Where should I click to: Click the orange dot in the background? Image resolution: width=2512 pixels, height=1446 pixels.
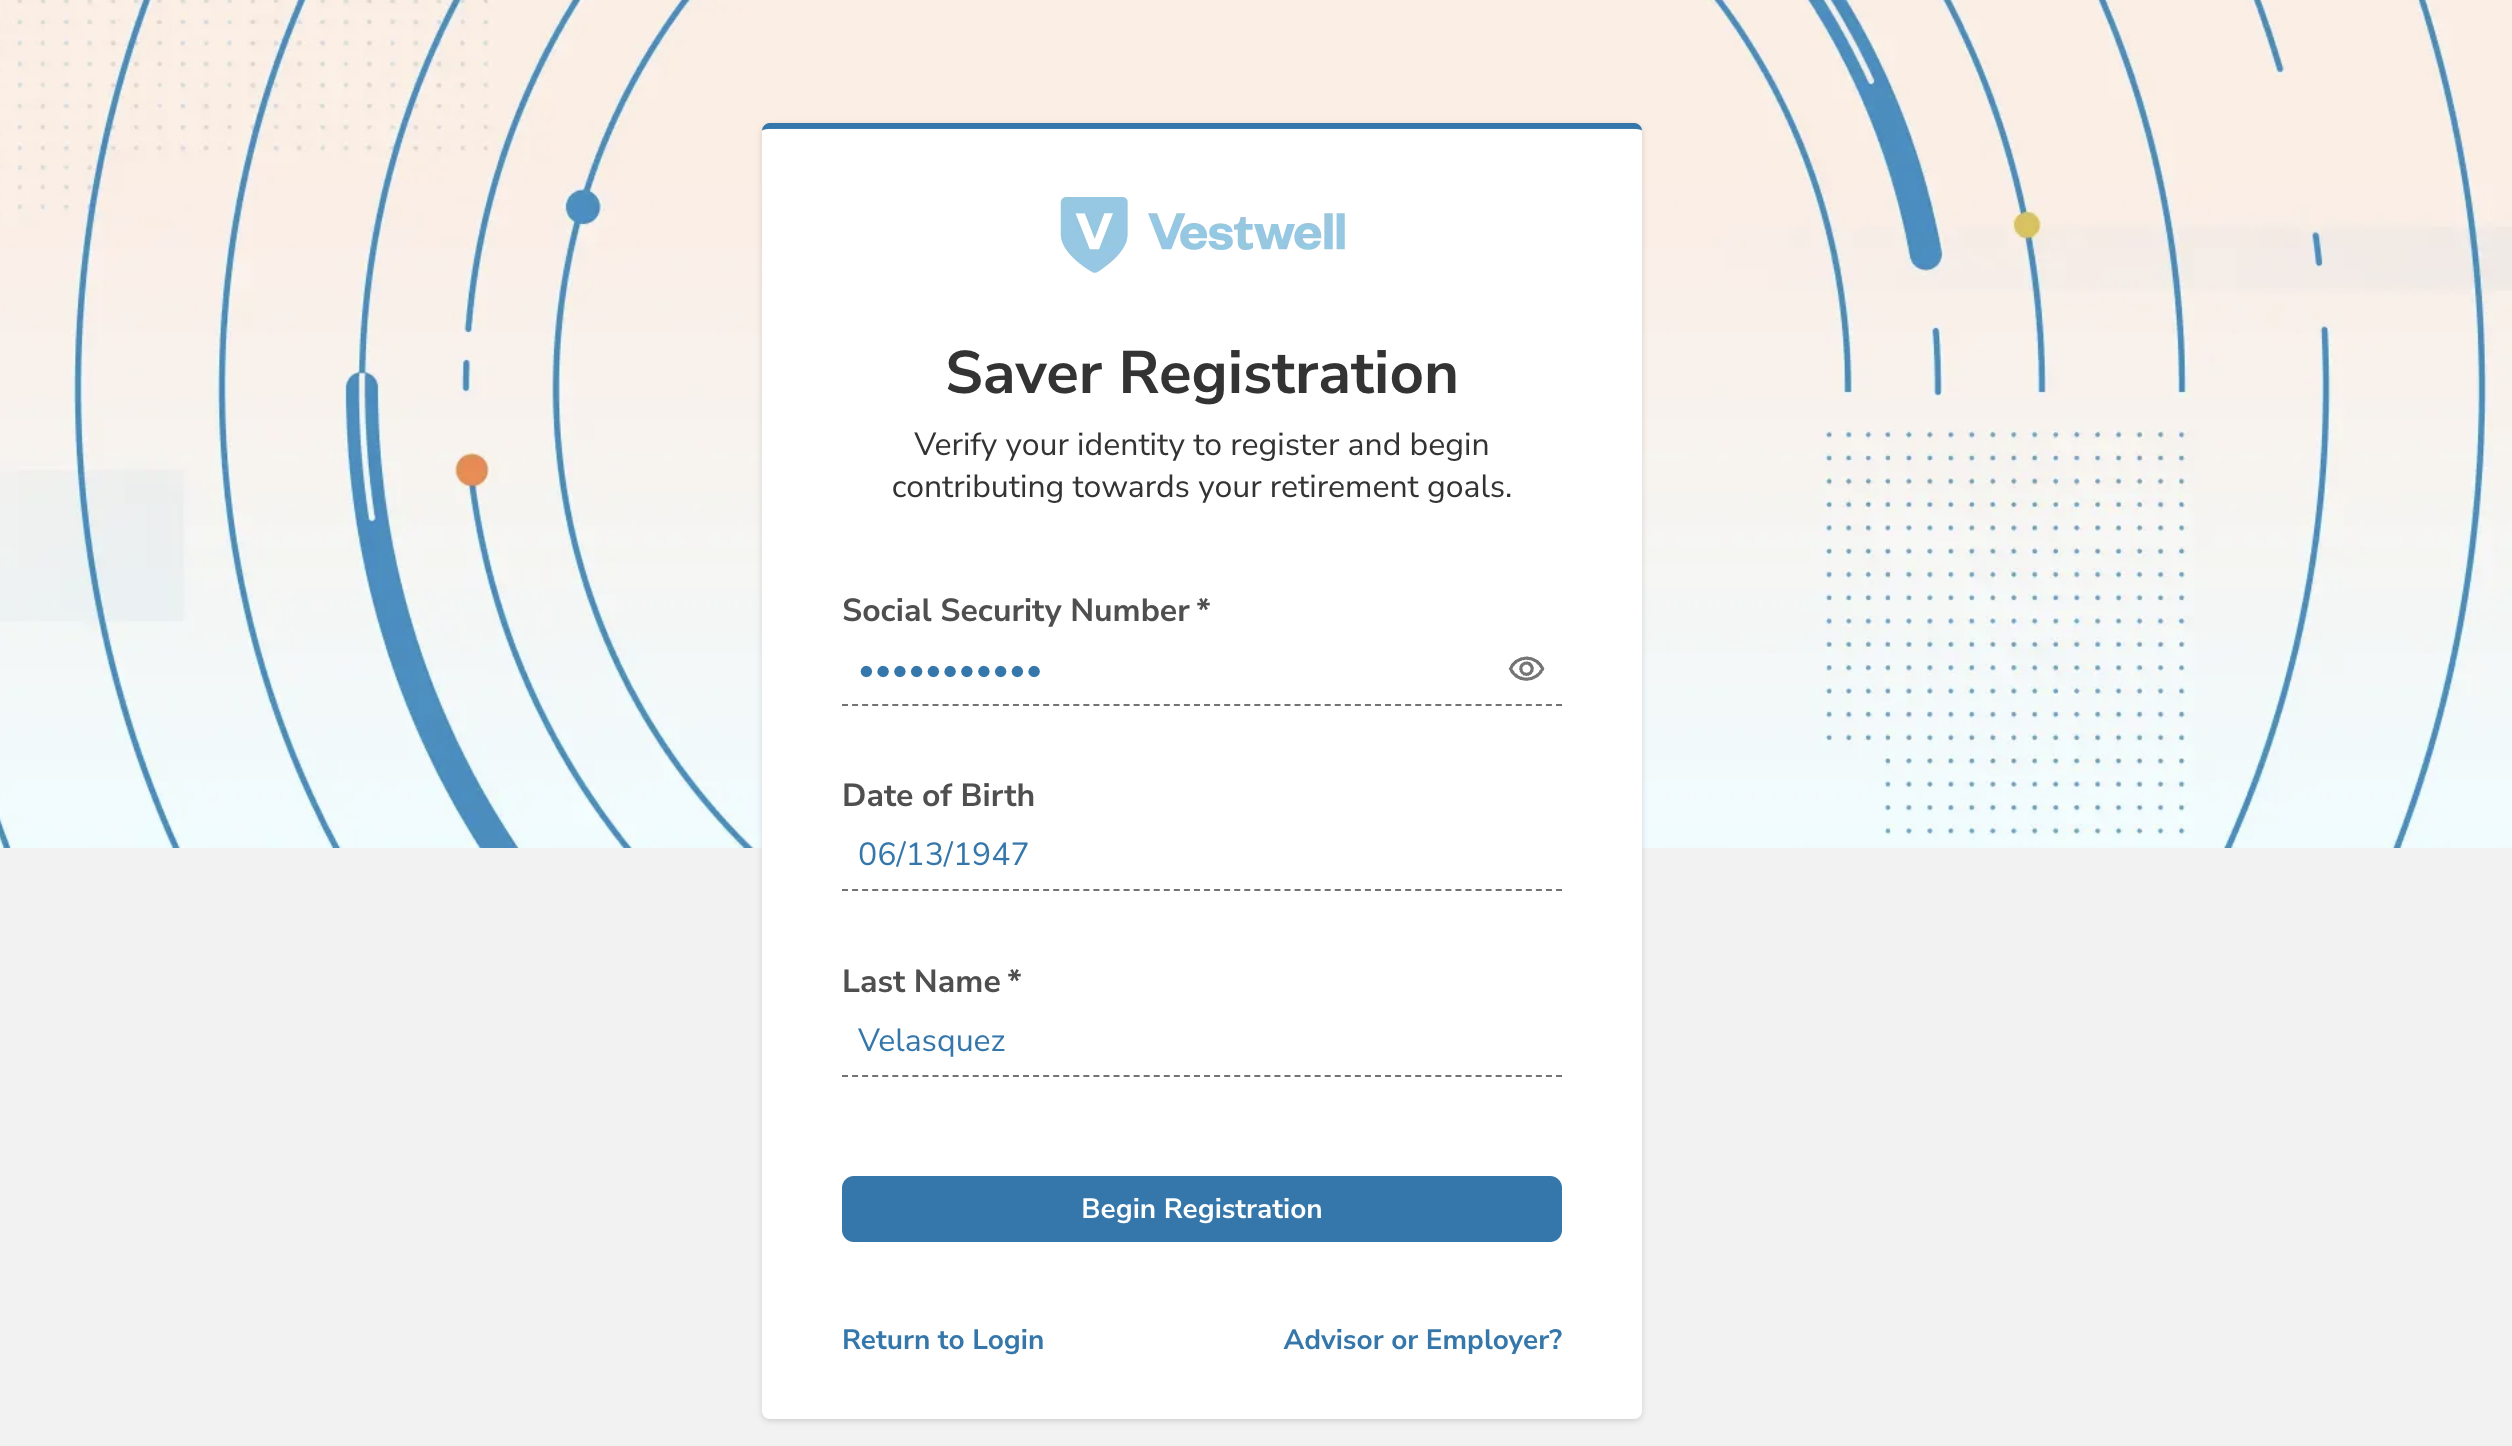click(x=472, y=469)
